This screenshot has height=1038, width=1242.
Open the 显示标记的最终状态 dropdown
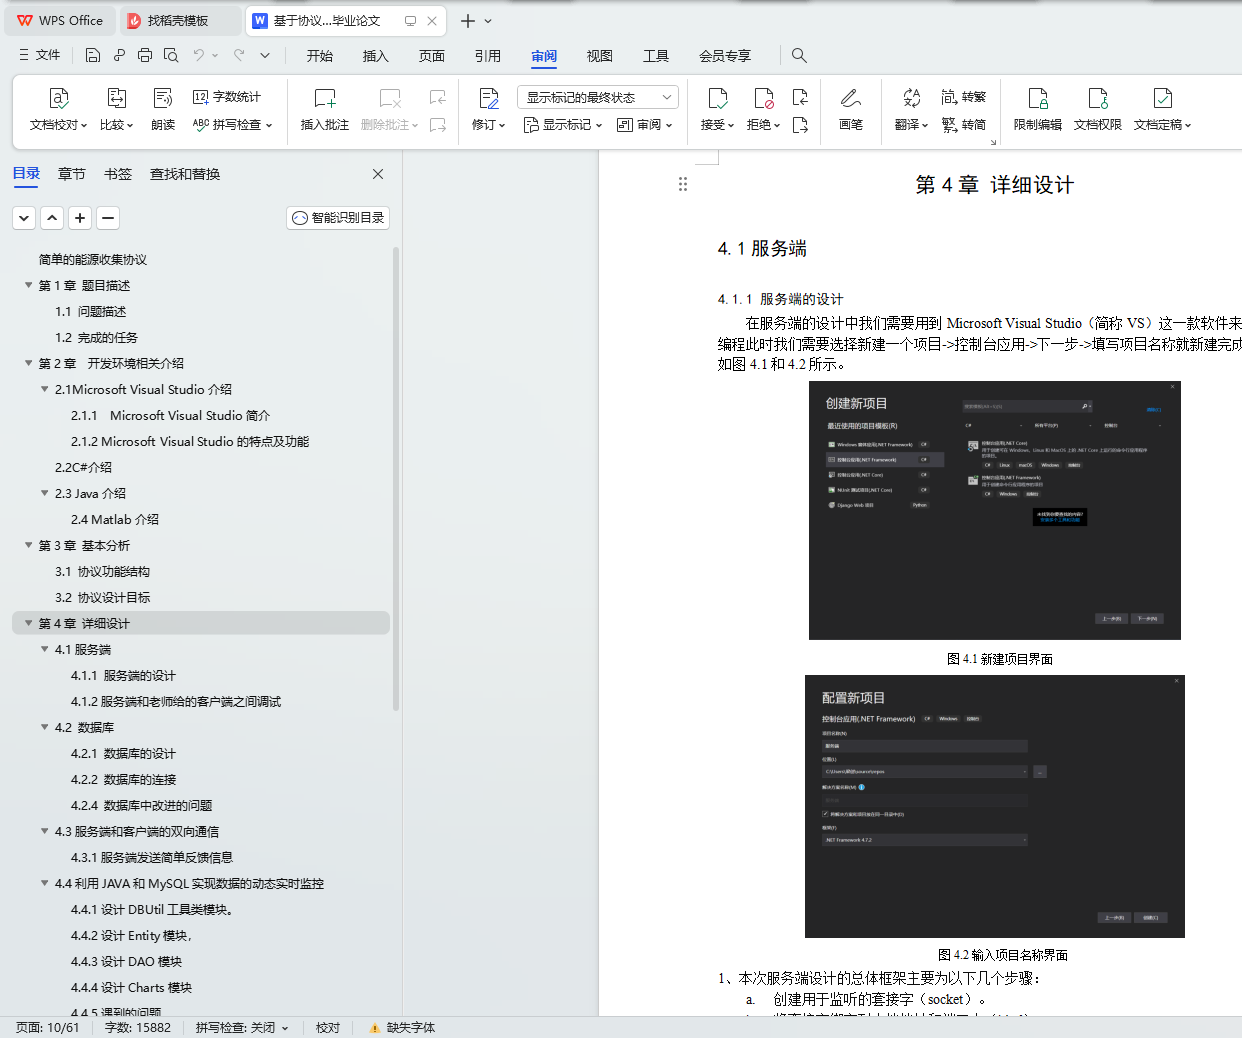(598, 97)
